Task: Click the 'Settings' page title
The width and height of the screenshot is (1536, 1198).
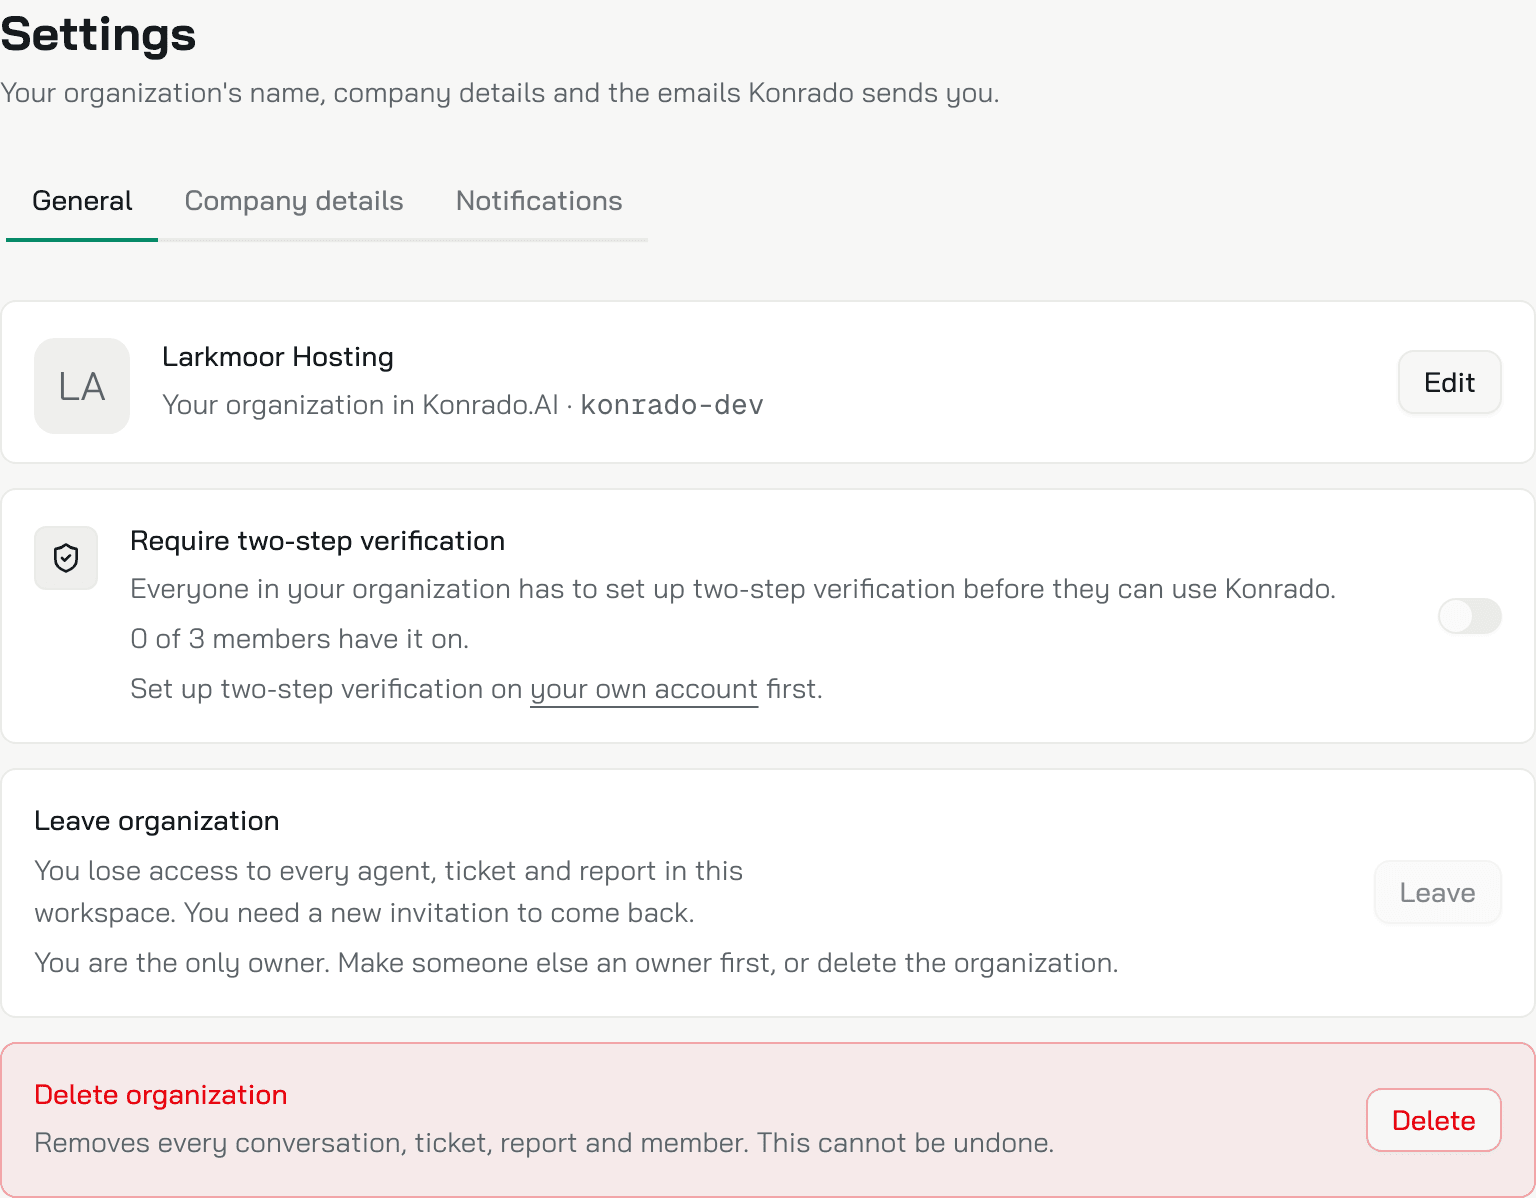Action: tap(98, 34)
